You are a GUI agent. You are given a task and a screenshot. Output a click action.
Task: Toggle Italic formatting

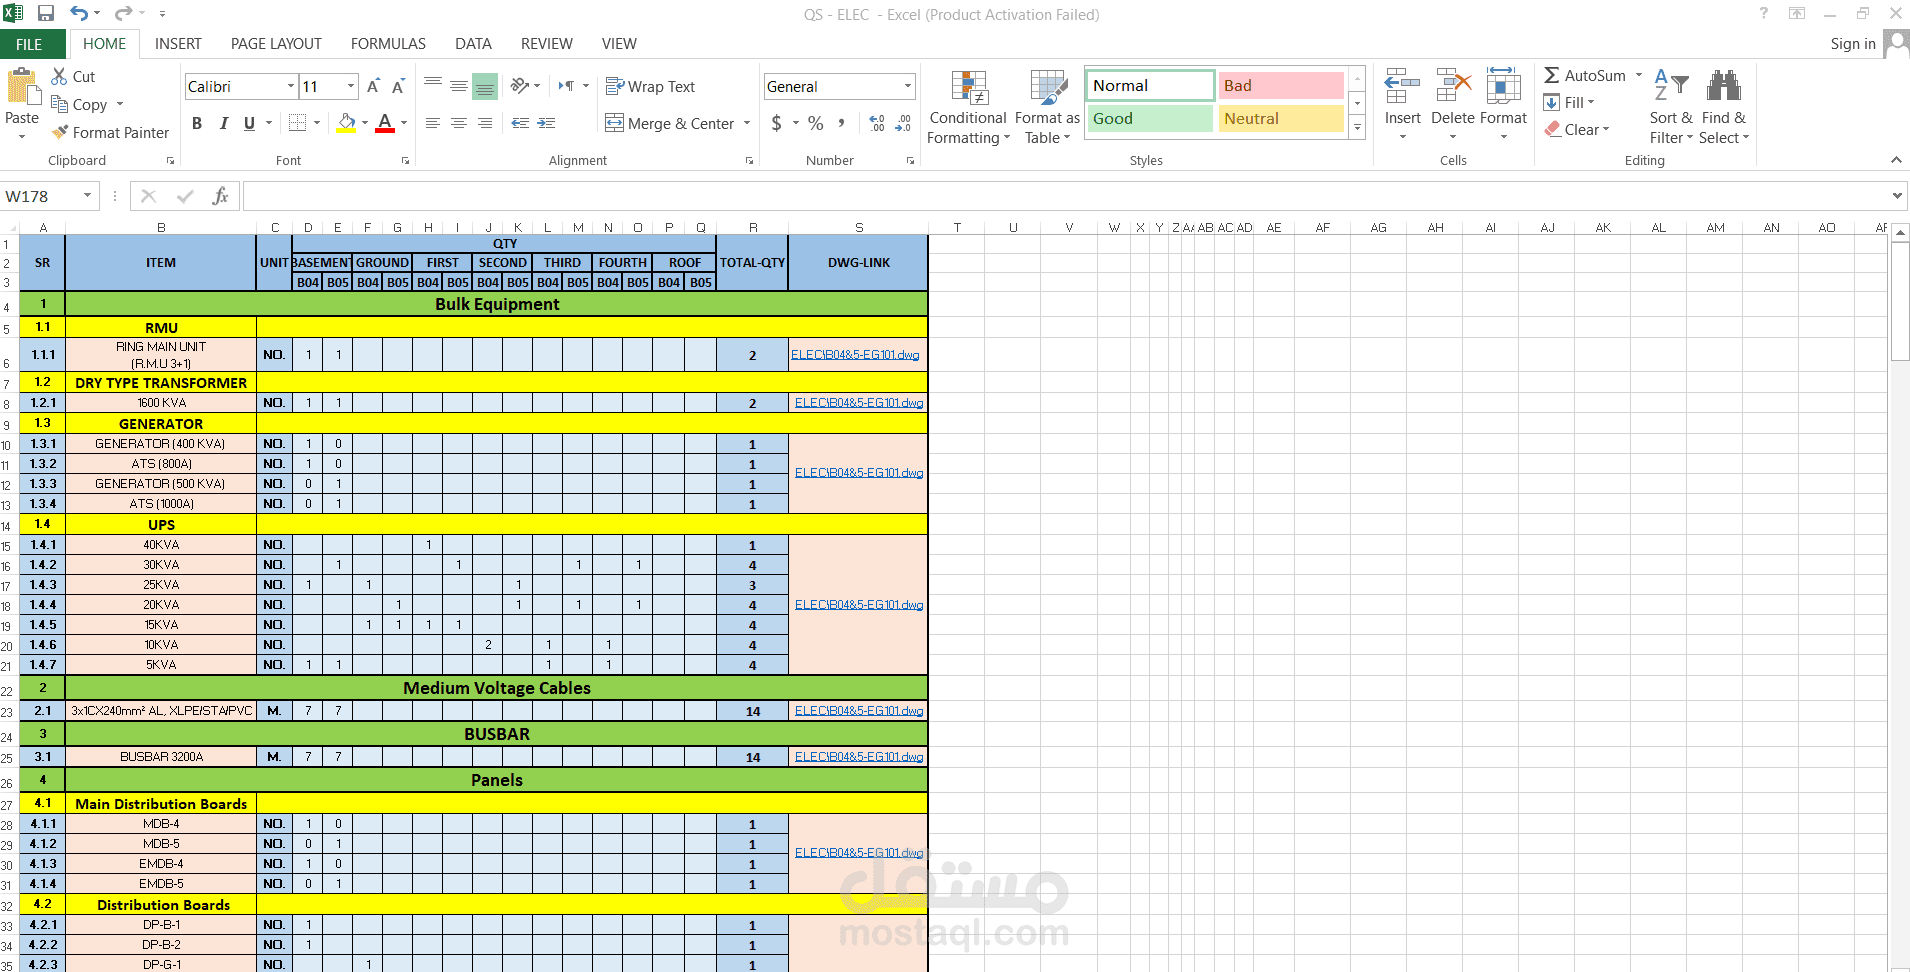[223, 123]
